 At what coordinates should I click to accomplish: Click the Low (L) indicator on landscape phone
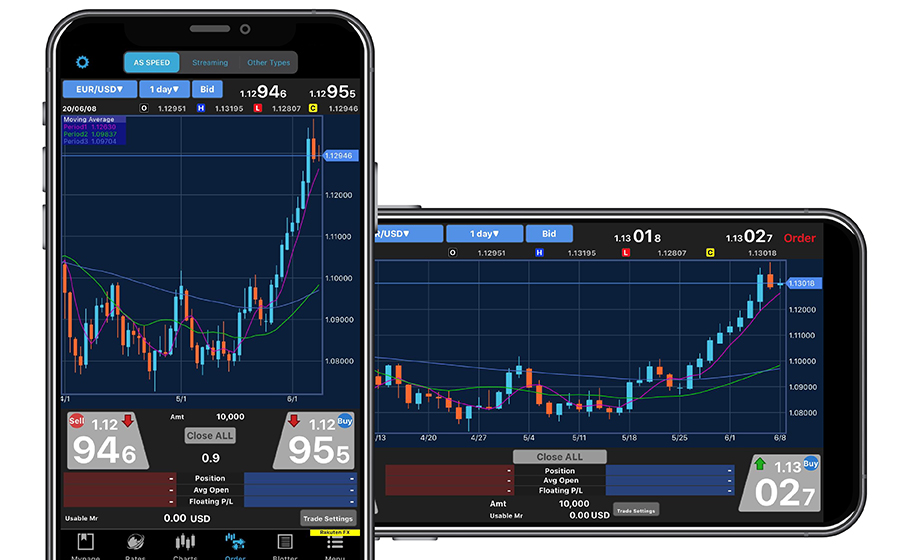626,252
